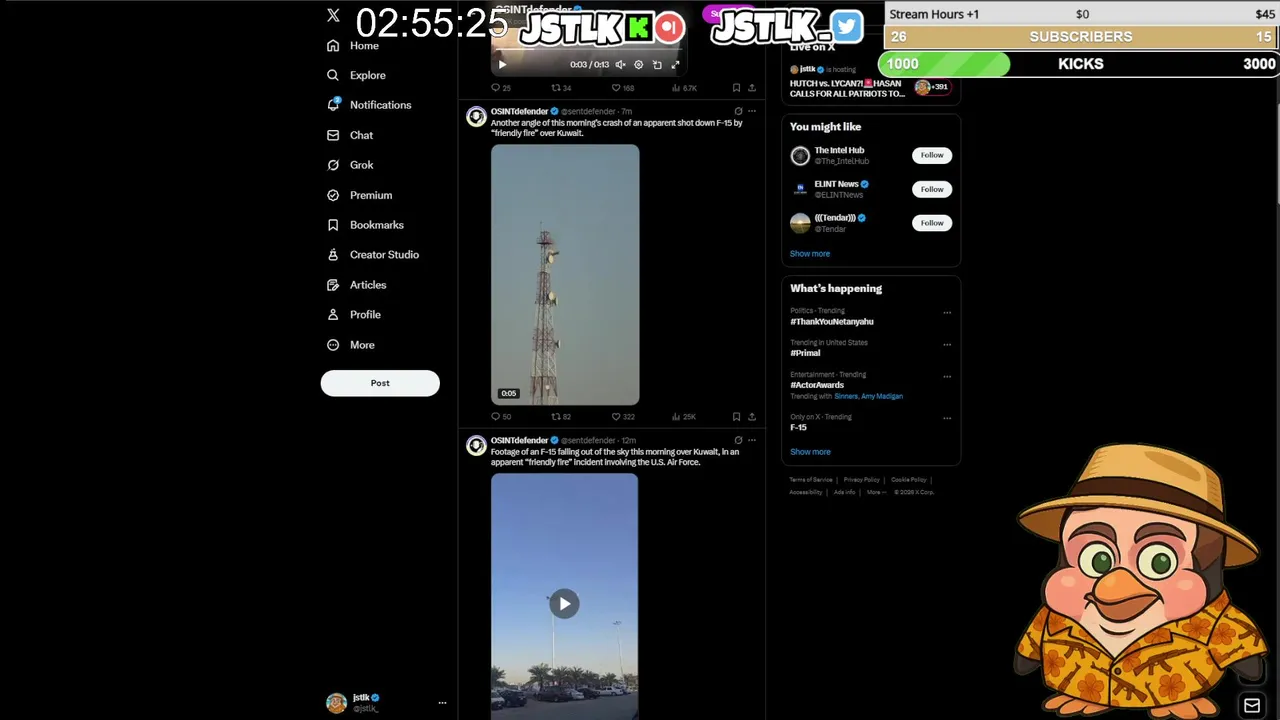Toggle picture-in-picture on top video
Viewport: 1280px width, 720px height.
[657, 64]
